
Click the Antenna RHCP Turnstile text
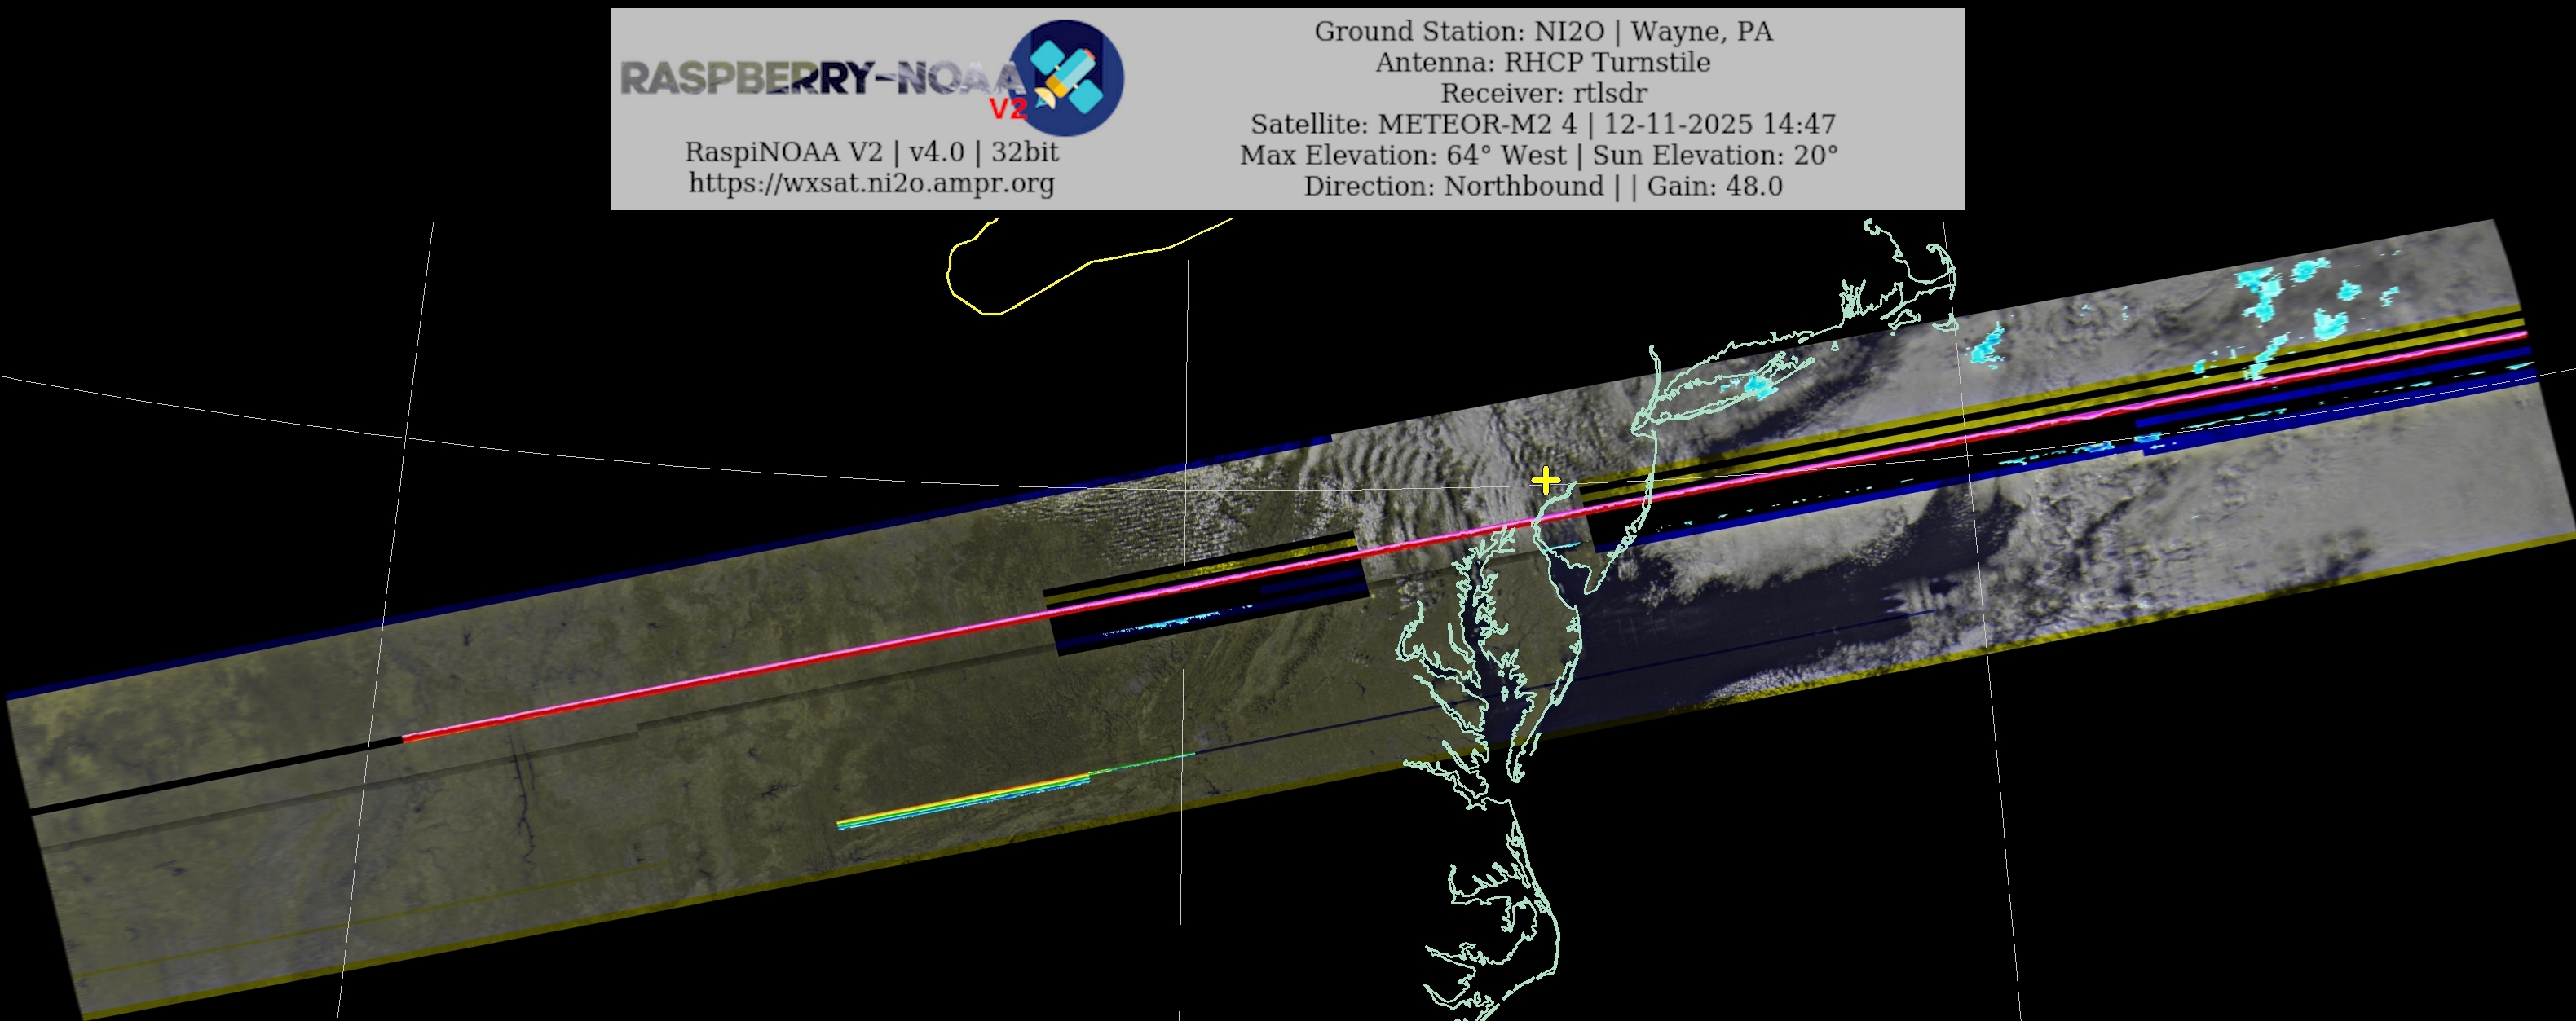coord(1543,62)
